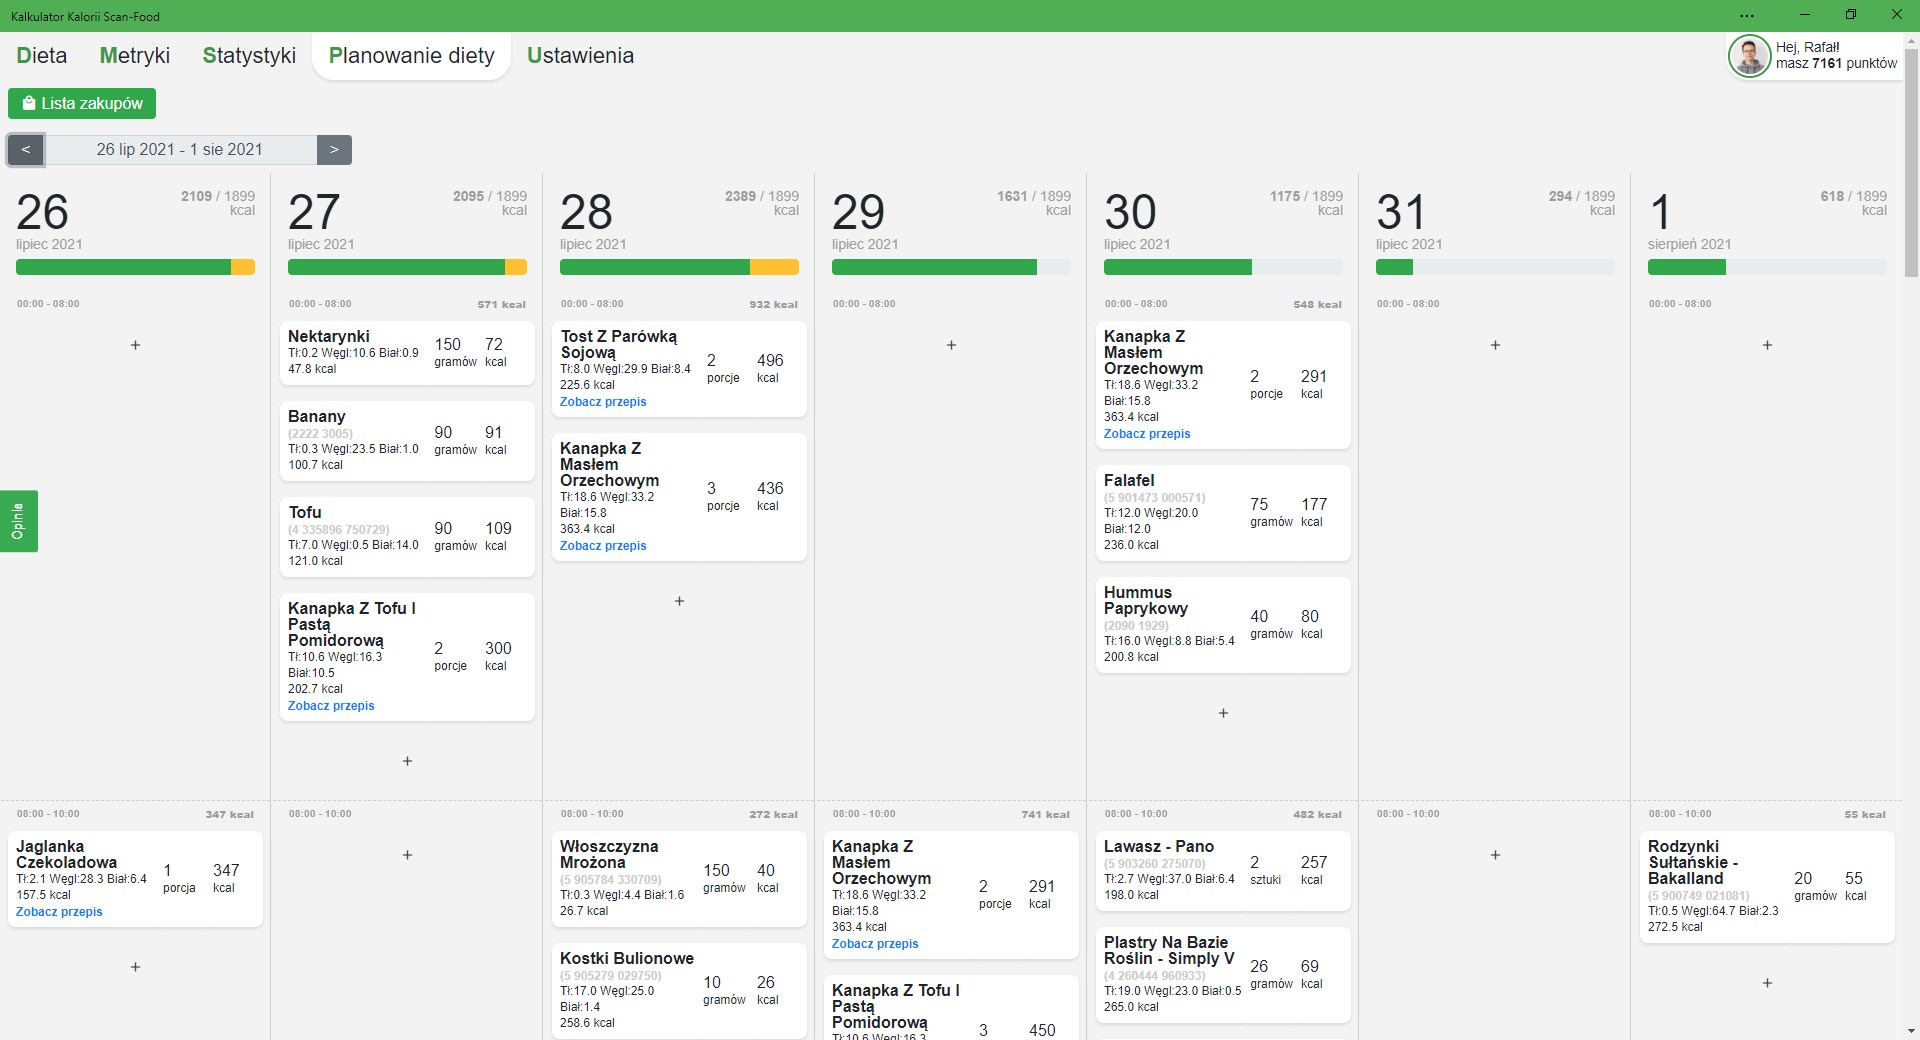Click plus icon below Kanapka Z Tofu on July 27
This screenshot has width=1920, height=1040.
click(407, 761)
